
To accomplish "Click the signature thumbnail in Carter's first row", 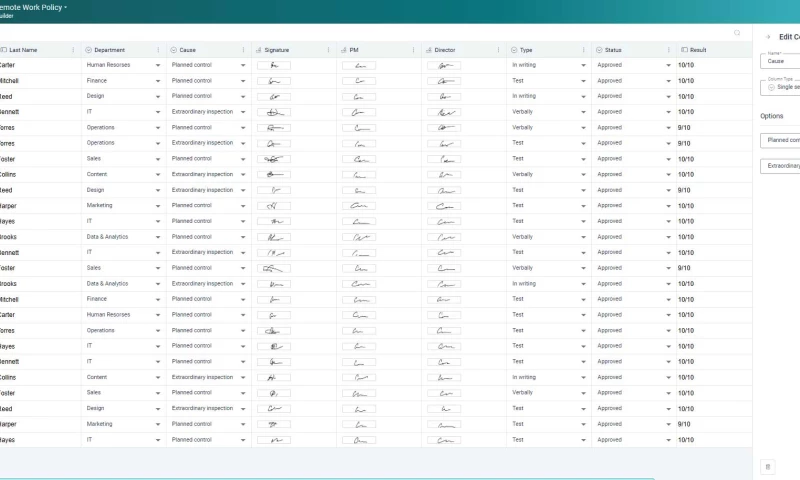I will pos(274,65).
